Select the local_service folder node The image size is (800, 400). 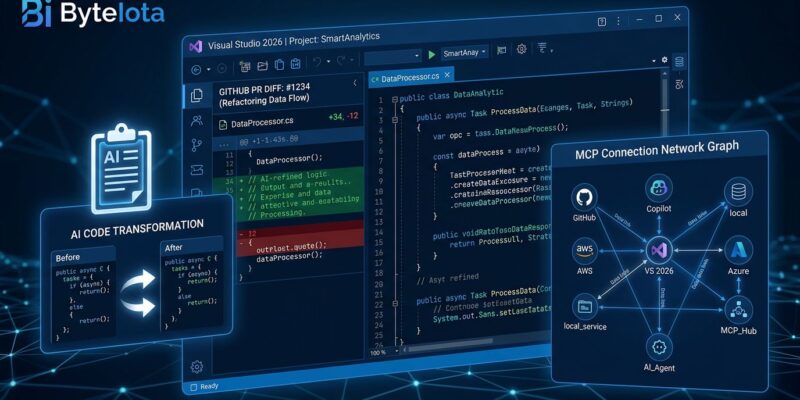tap(585, 307)
